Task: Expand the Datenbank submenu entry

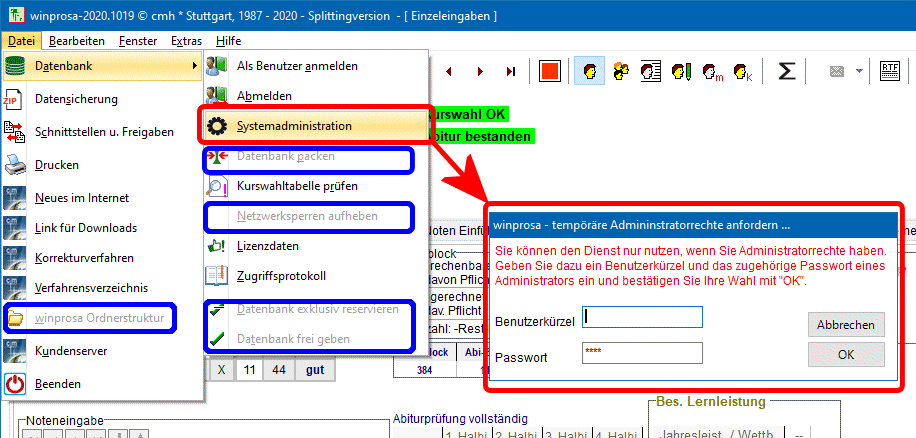Action: 100,66
